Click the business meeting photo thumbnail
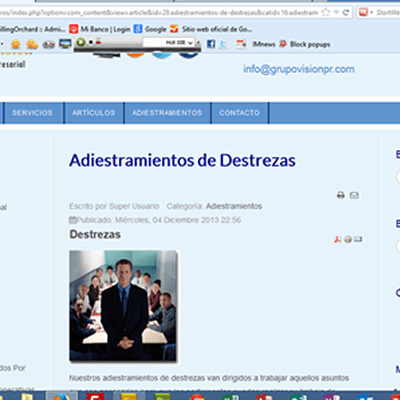This screenshot has width=400, height=400. 123,306
